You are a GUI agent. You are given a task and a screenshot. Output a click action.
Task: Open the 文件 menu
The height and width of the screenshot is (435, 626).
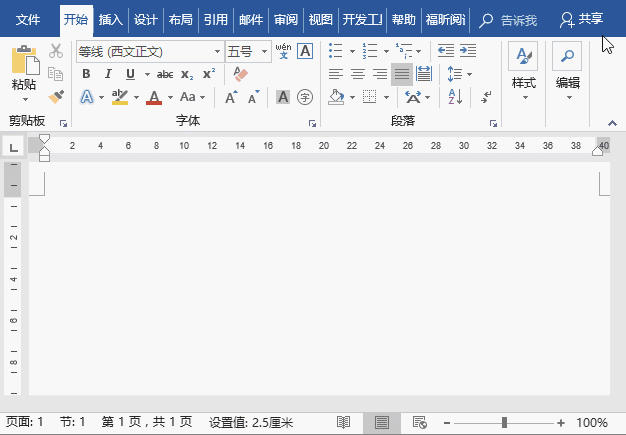tap(28, 19)
